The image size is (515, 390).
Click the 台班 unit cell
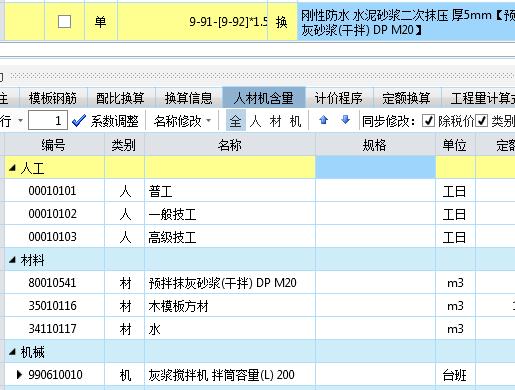[x=455, y=375]
